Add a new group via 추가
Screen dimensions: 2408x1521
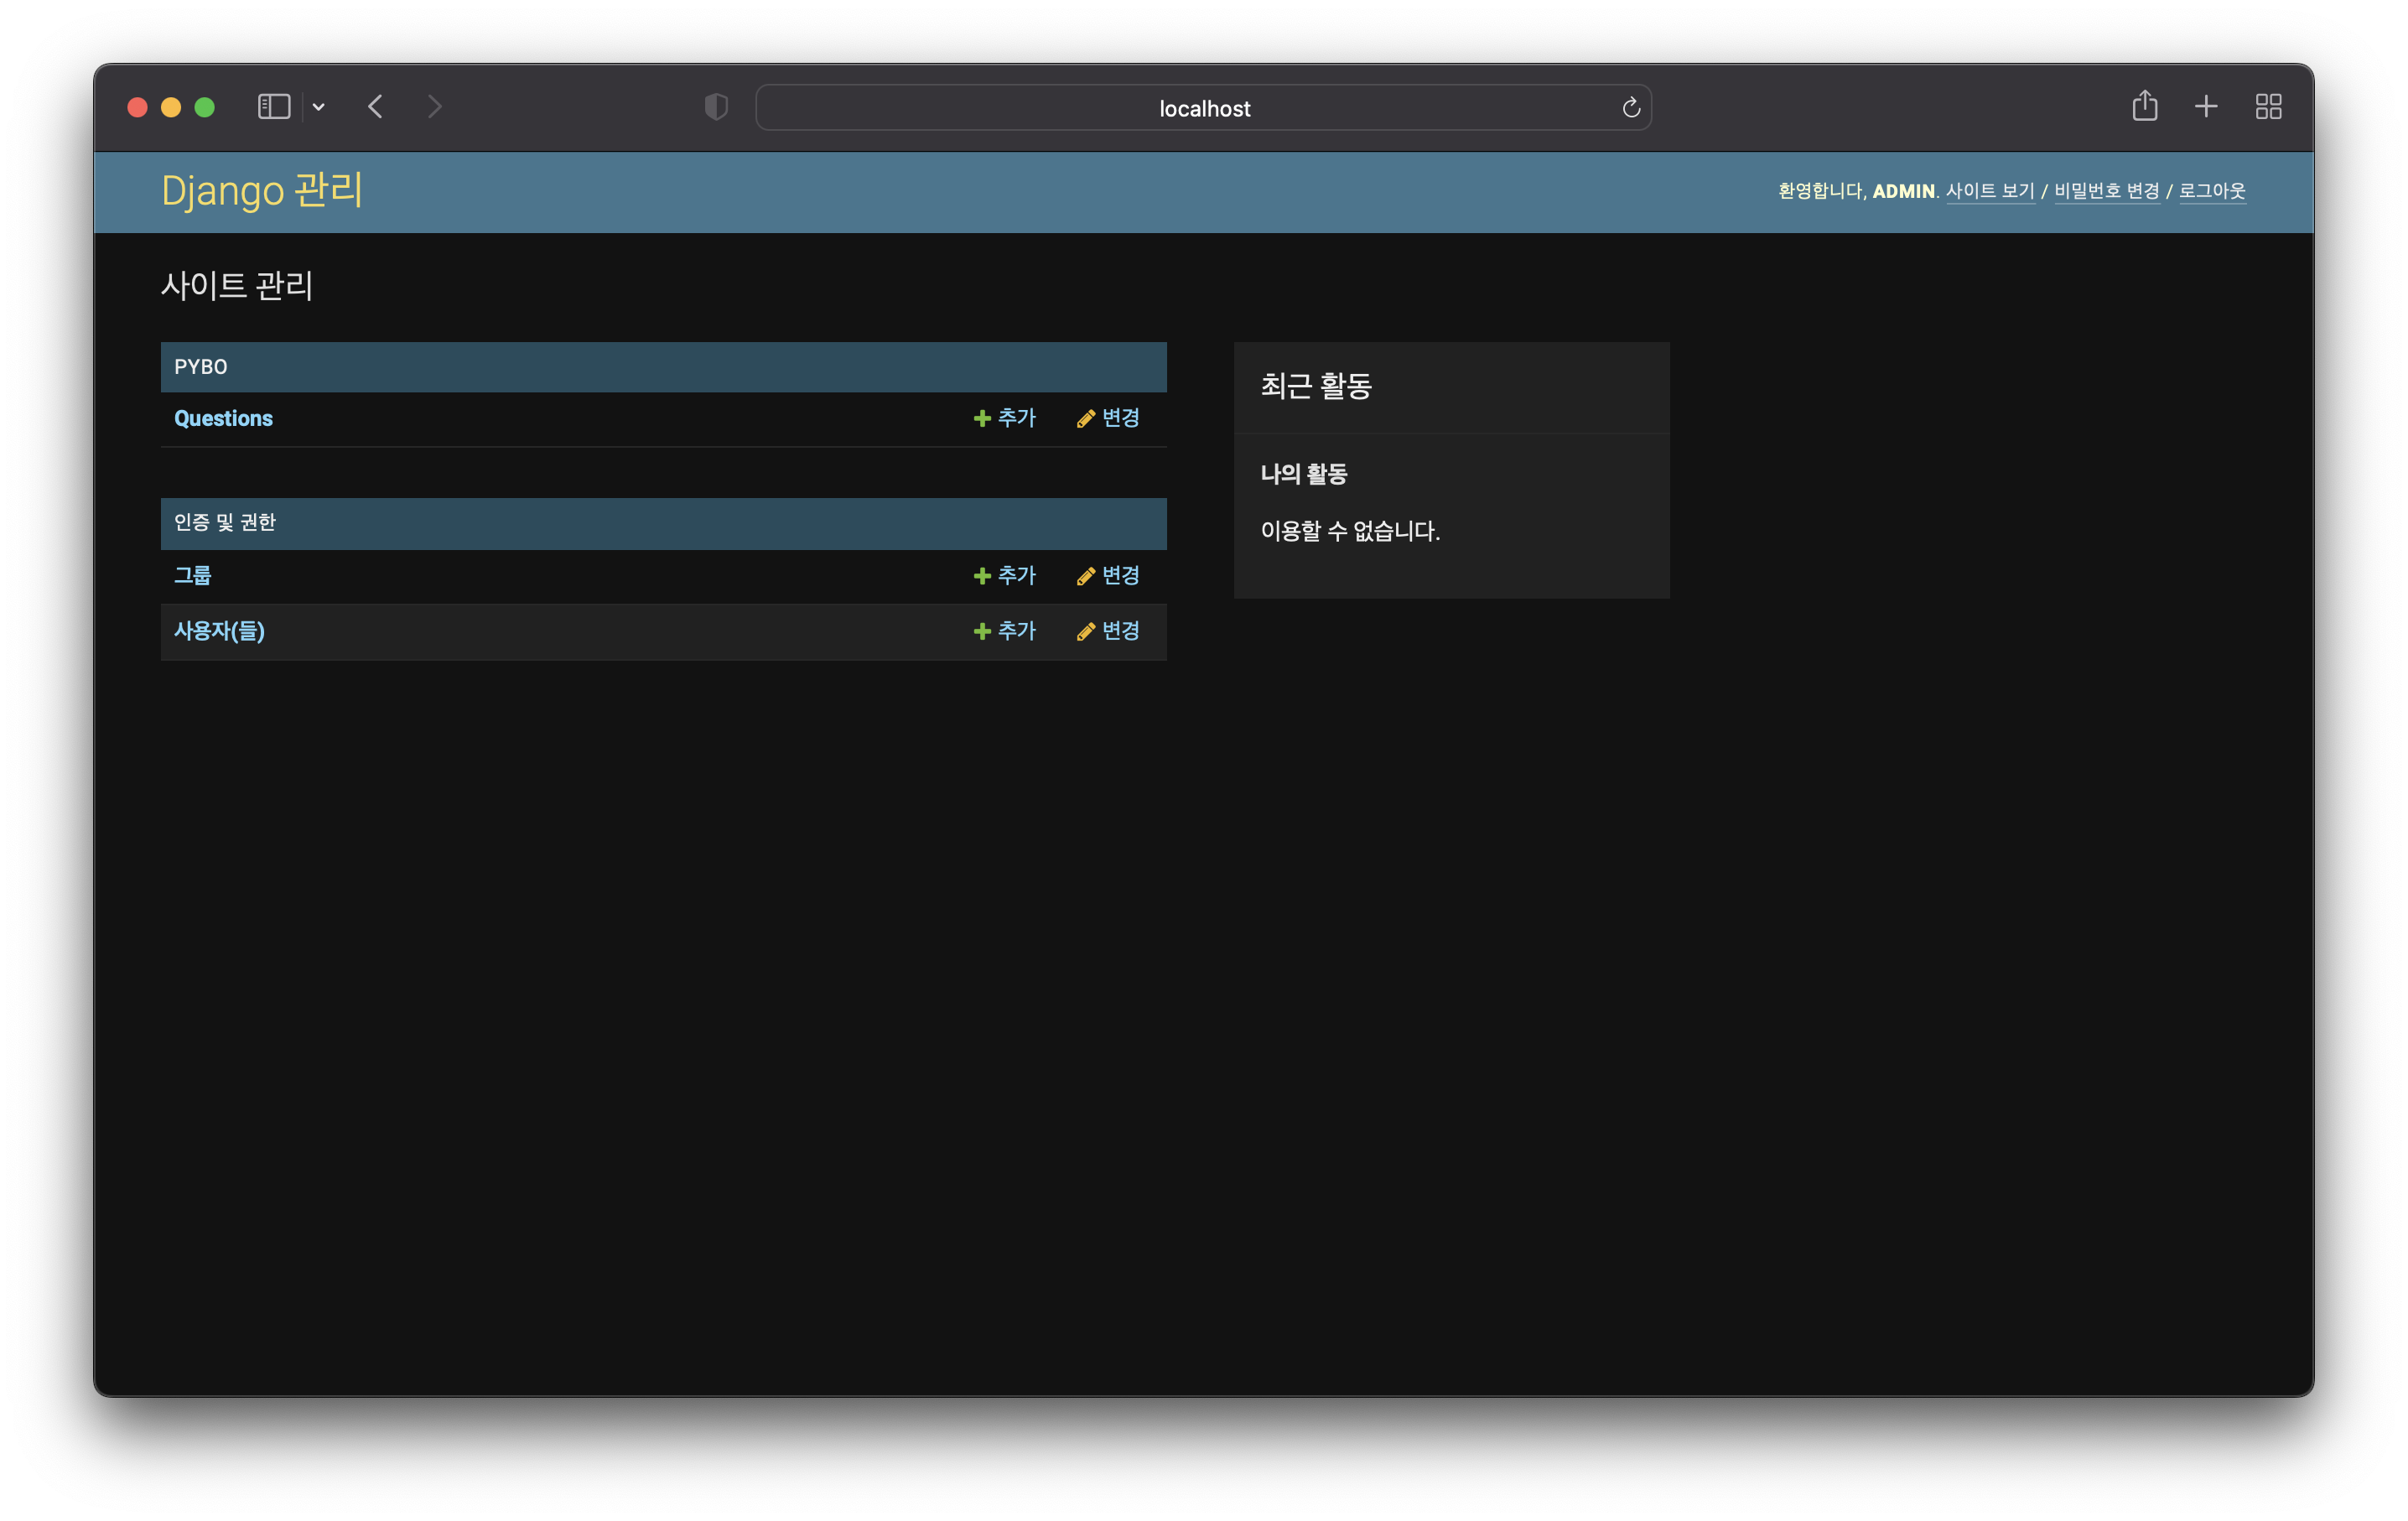coord(1005,575)
